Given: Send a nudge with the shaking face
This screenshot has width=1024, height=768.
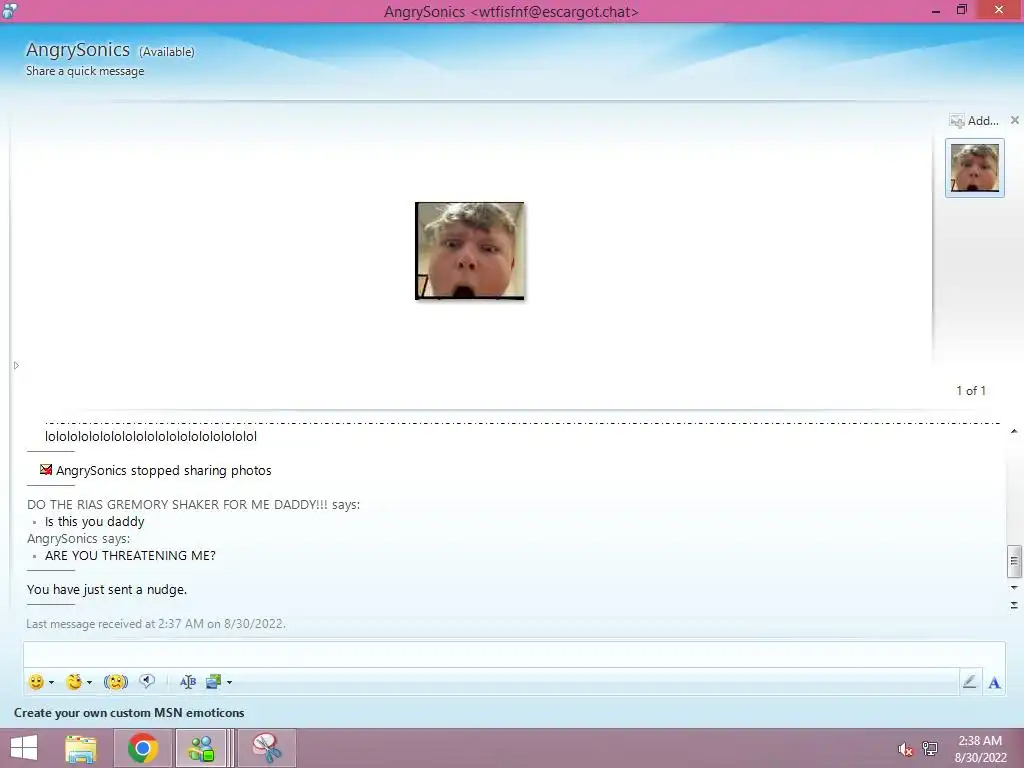Looking at the screenshot, I should point(116,682).
